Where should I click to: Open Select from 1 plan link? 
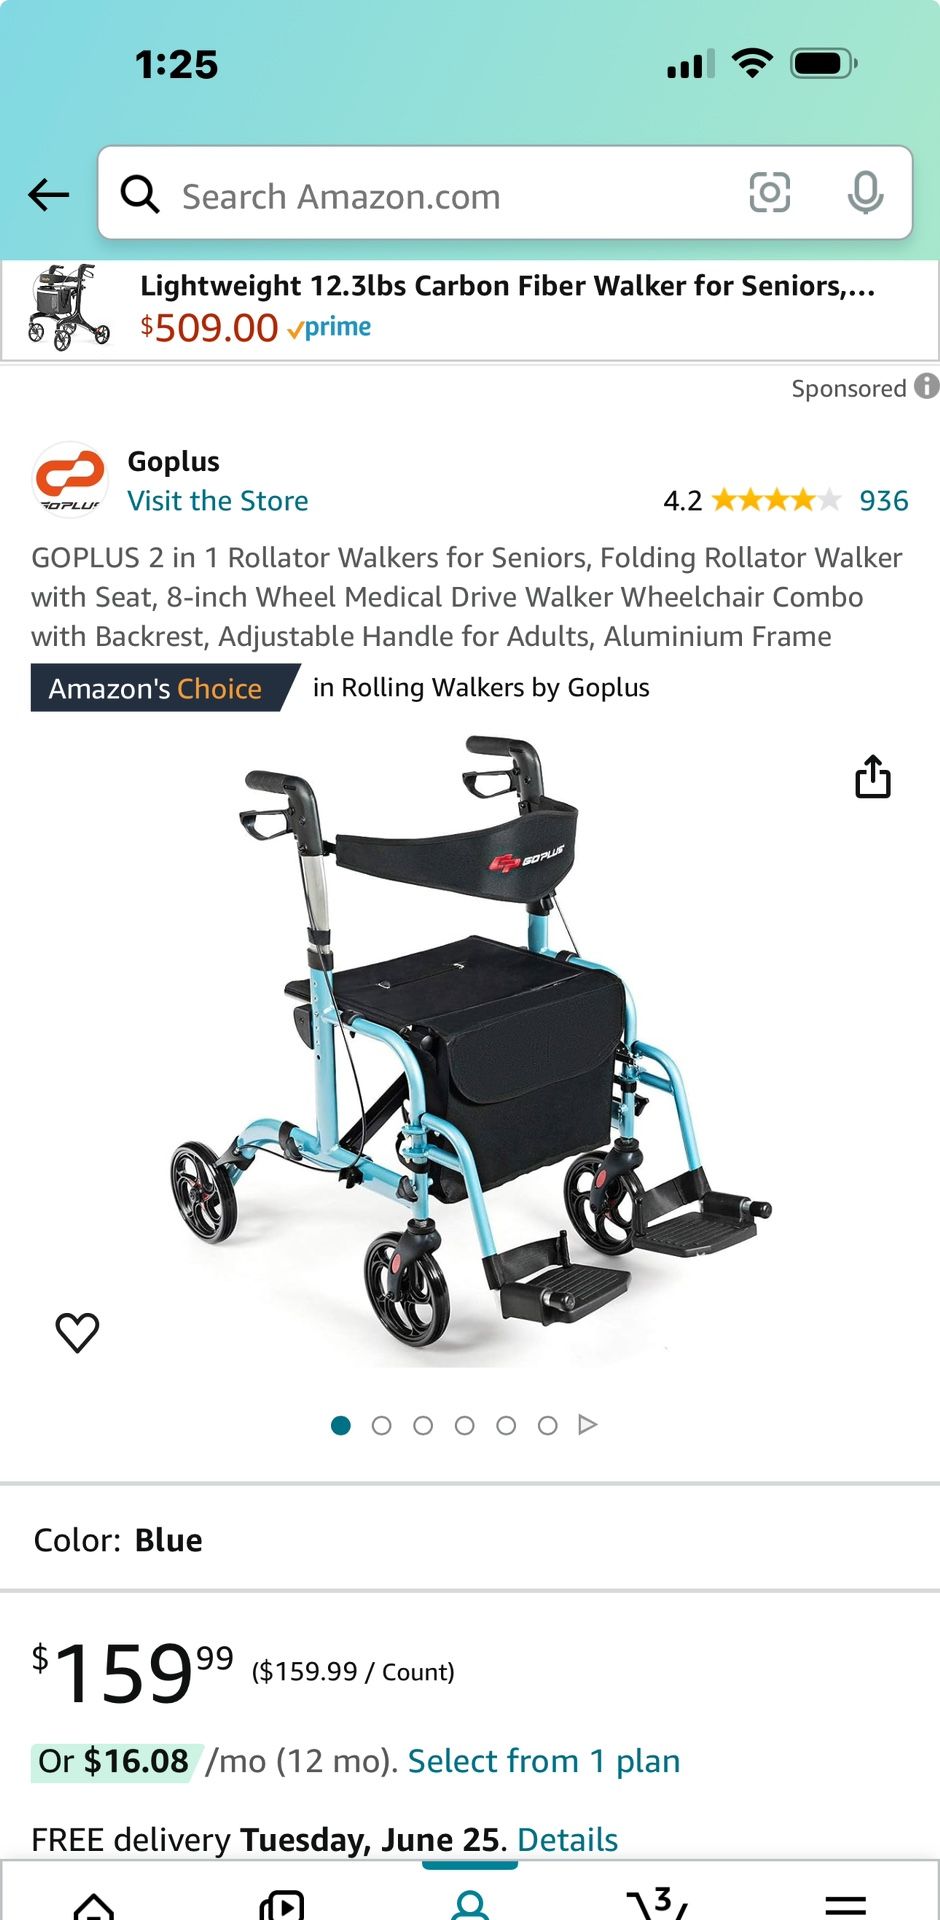click(544, 1760)
